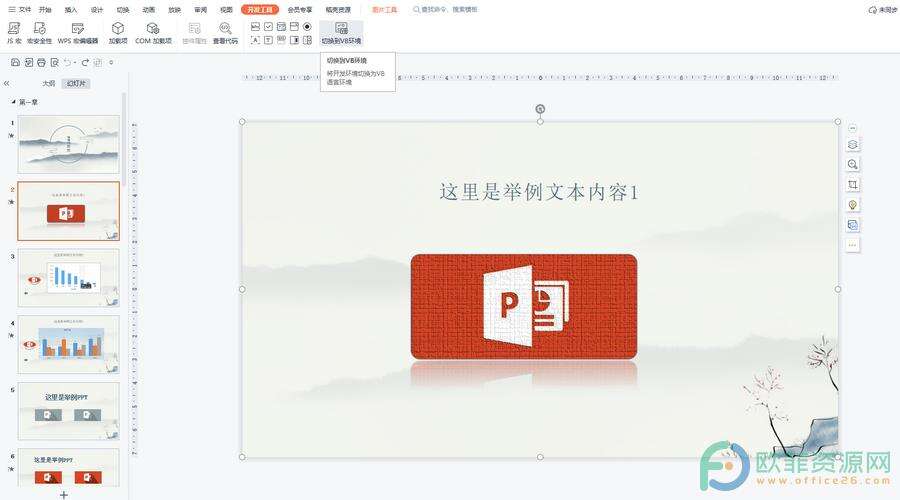Screen dimensions: 900x500
Task: Switch to the 幻灯片 slides tab
Action: 76,83
